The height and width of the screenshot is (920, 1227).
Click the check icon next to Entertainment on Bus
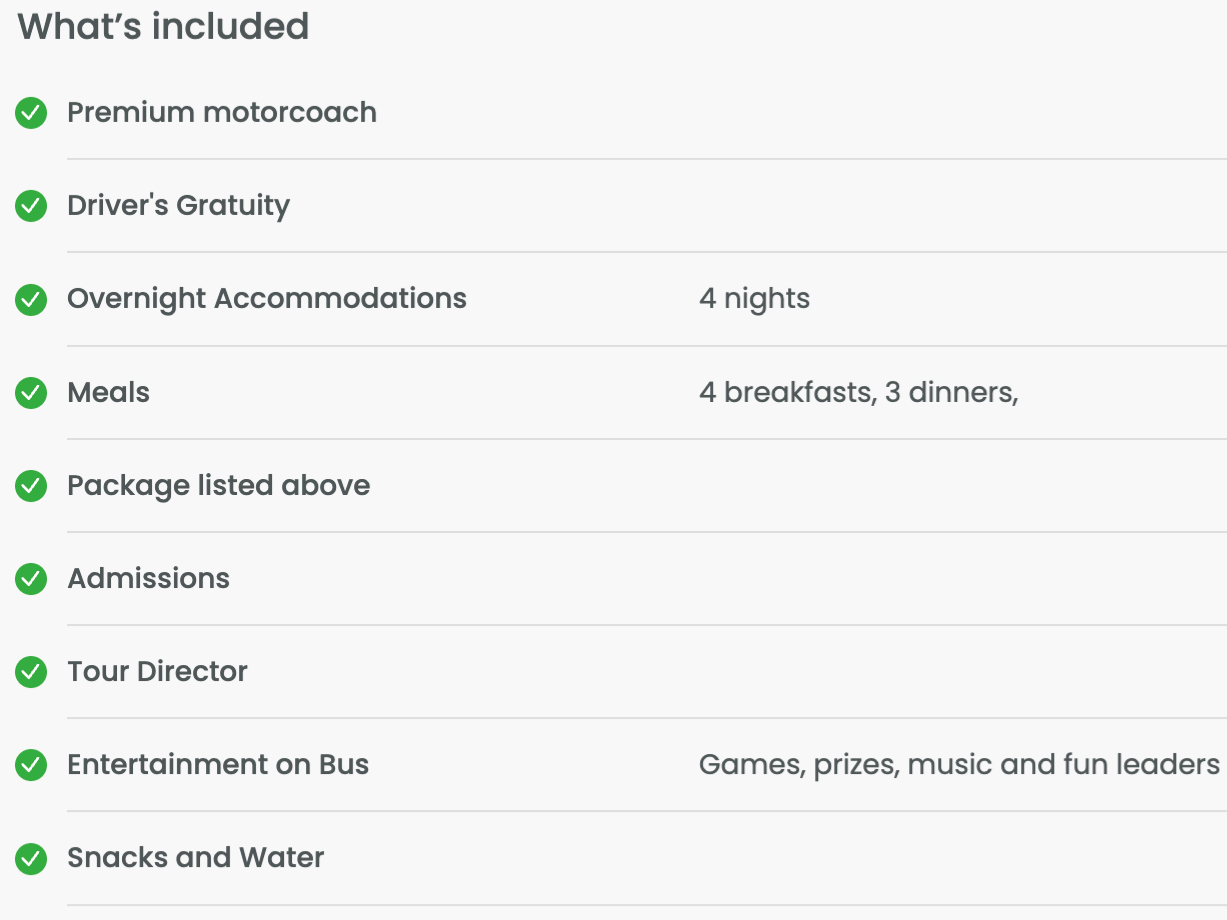pos(31,765)
